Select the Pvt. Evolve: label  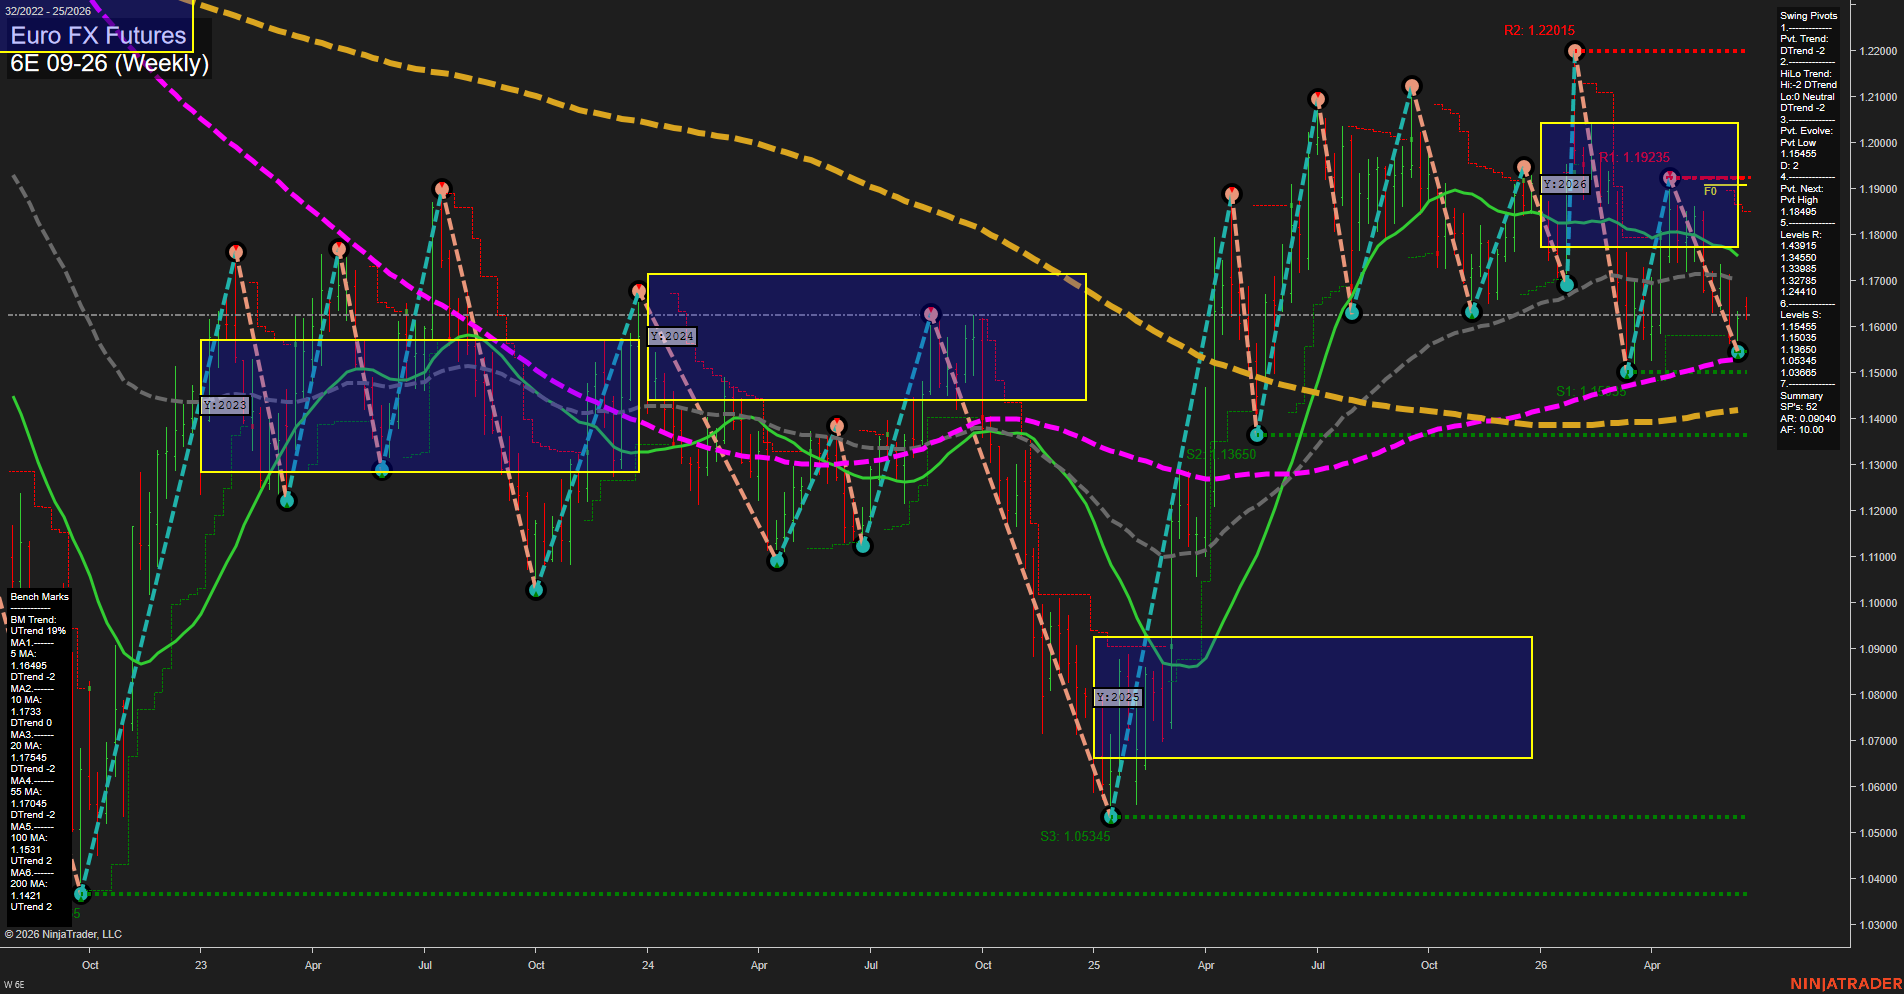click(1806, 131)
